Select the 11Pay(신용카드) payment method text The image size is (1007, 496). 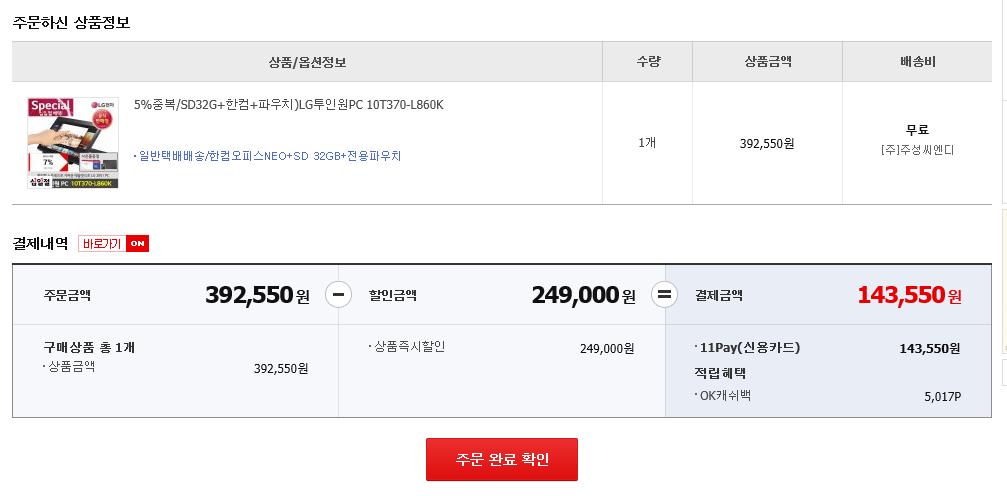[750, 348]
